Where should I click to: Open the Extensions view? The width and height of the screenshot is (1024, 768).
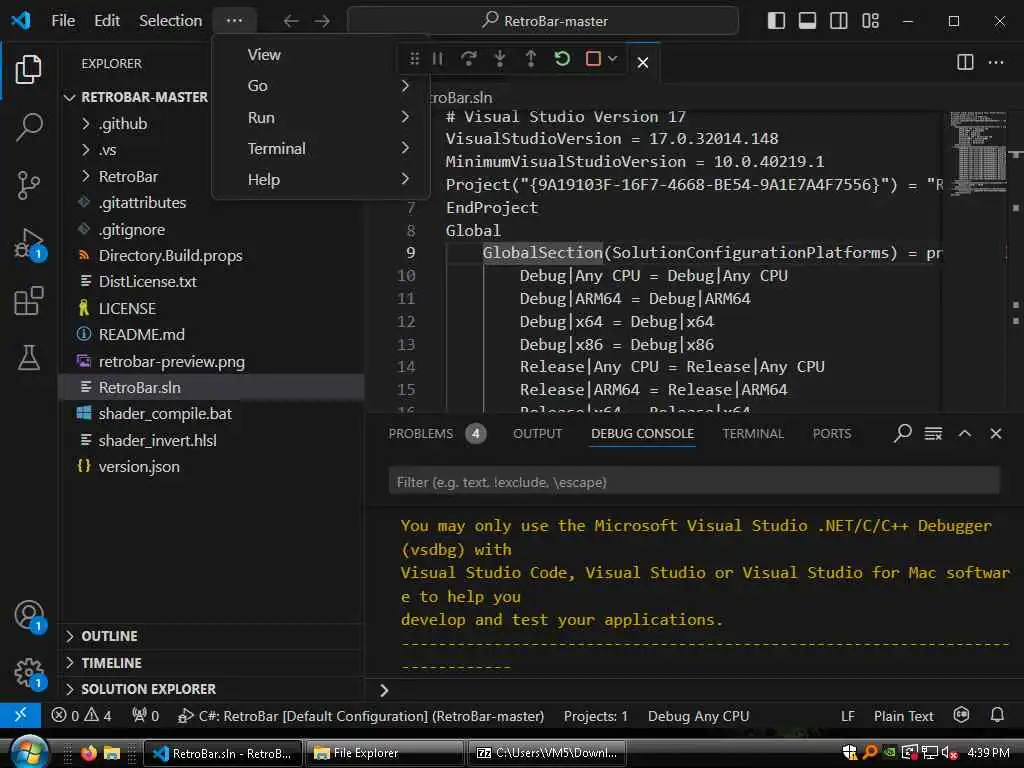(x=29, y=301)
